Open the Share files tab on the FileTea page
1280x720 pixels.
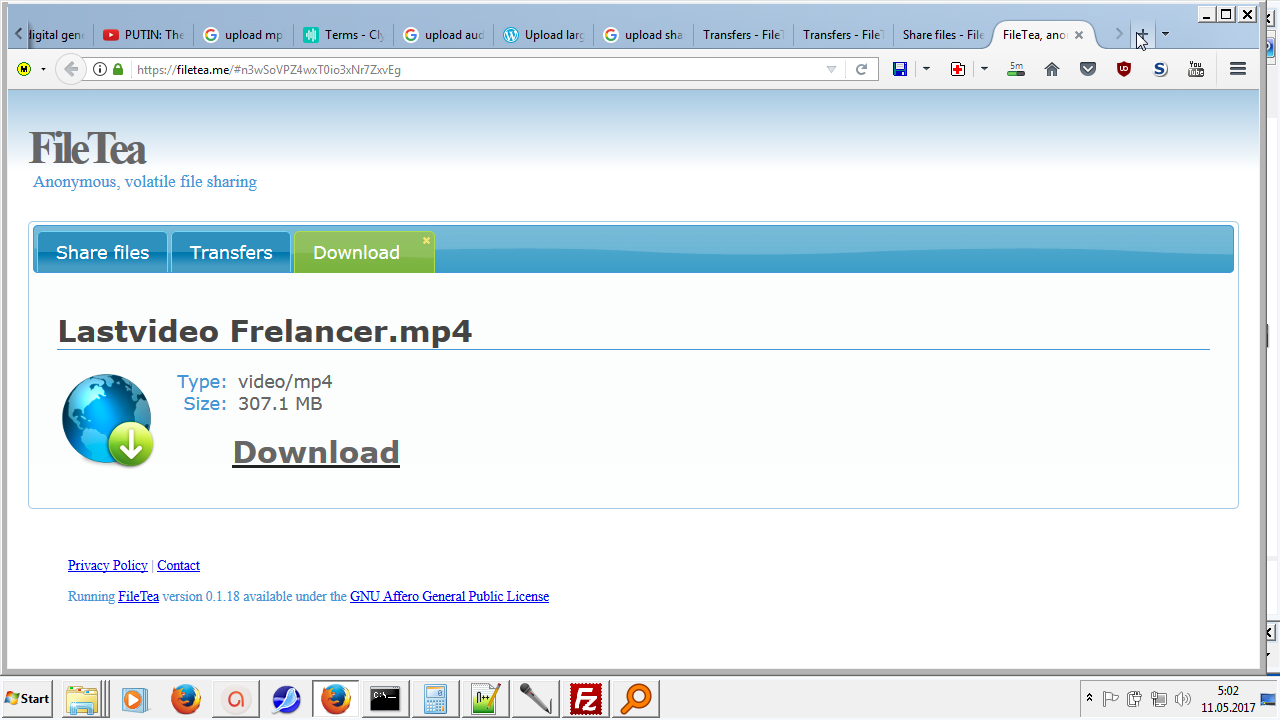pos(103,252)
